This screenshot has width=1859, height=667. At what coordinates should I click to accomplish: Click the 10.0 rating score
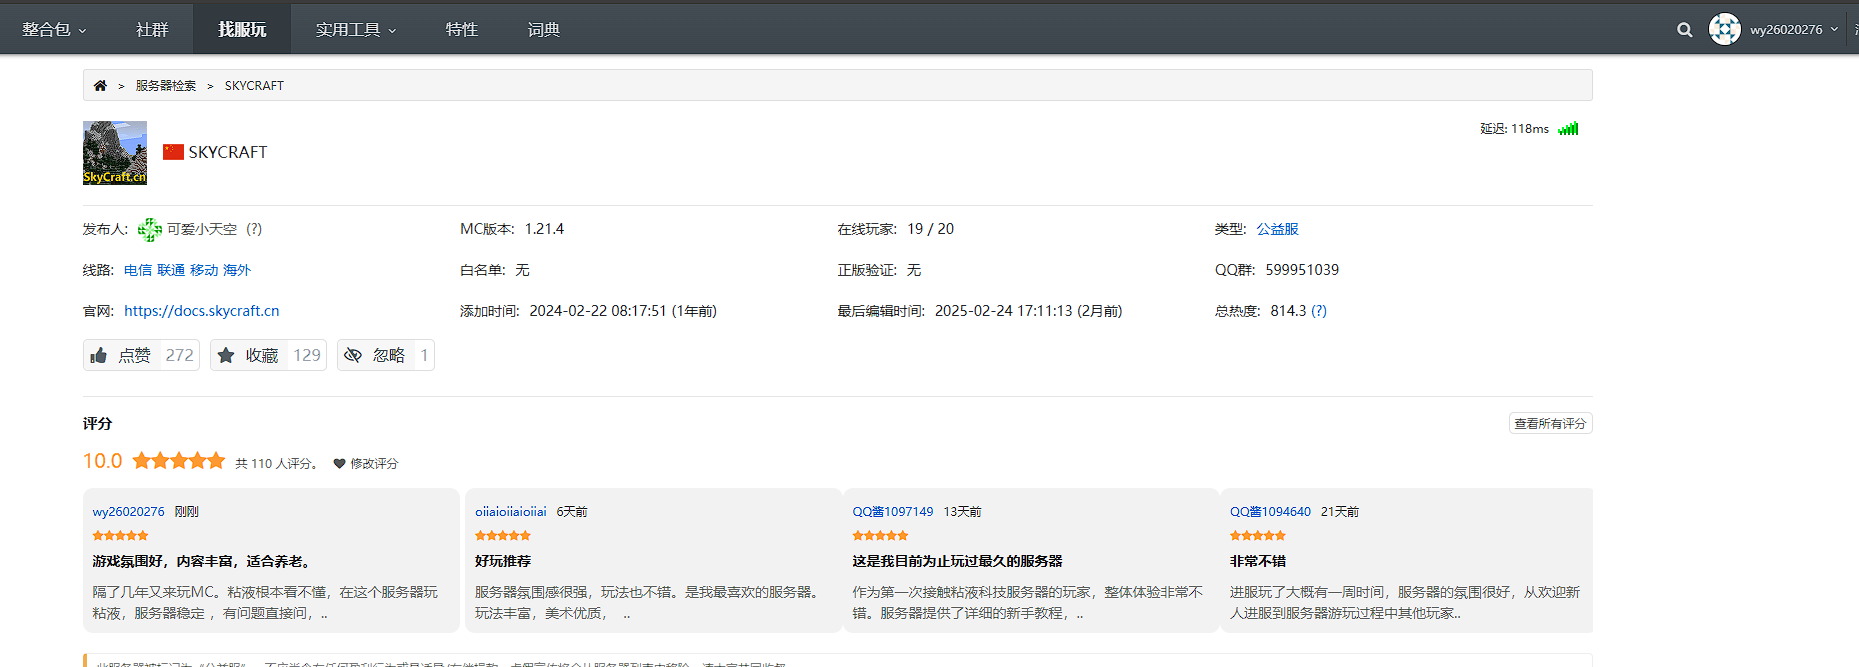click(103, 461)
